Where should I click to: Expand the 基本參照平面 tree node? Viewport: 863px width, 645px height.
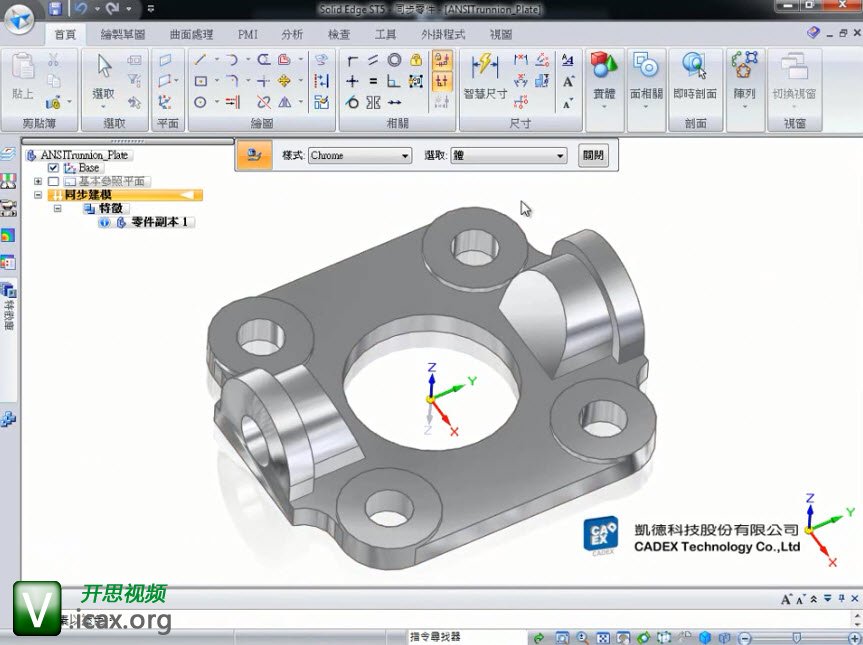pos(38,182)
